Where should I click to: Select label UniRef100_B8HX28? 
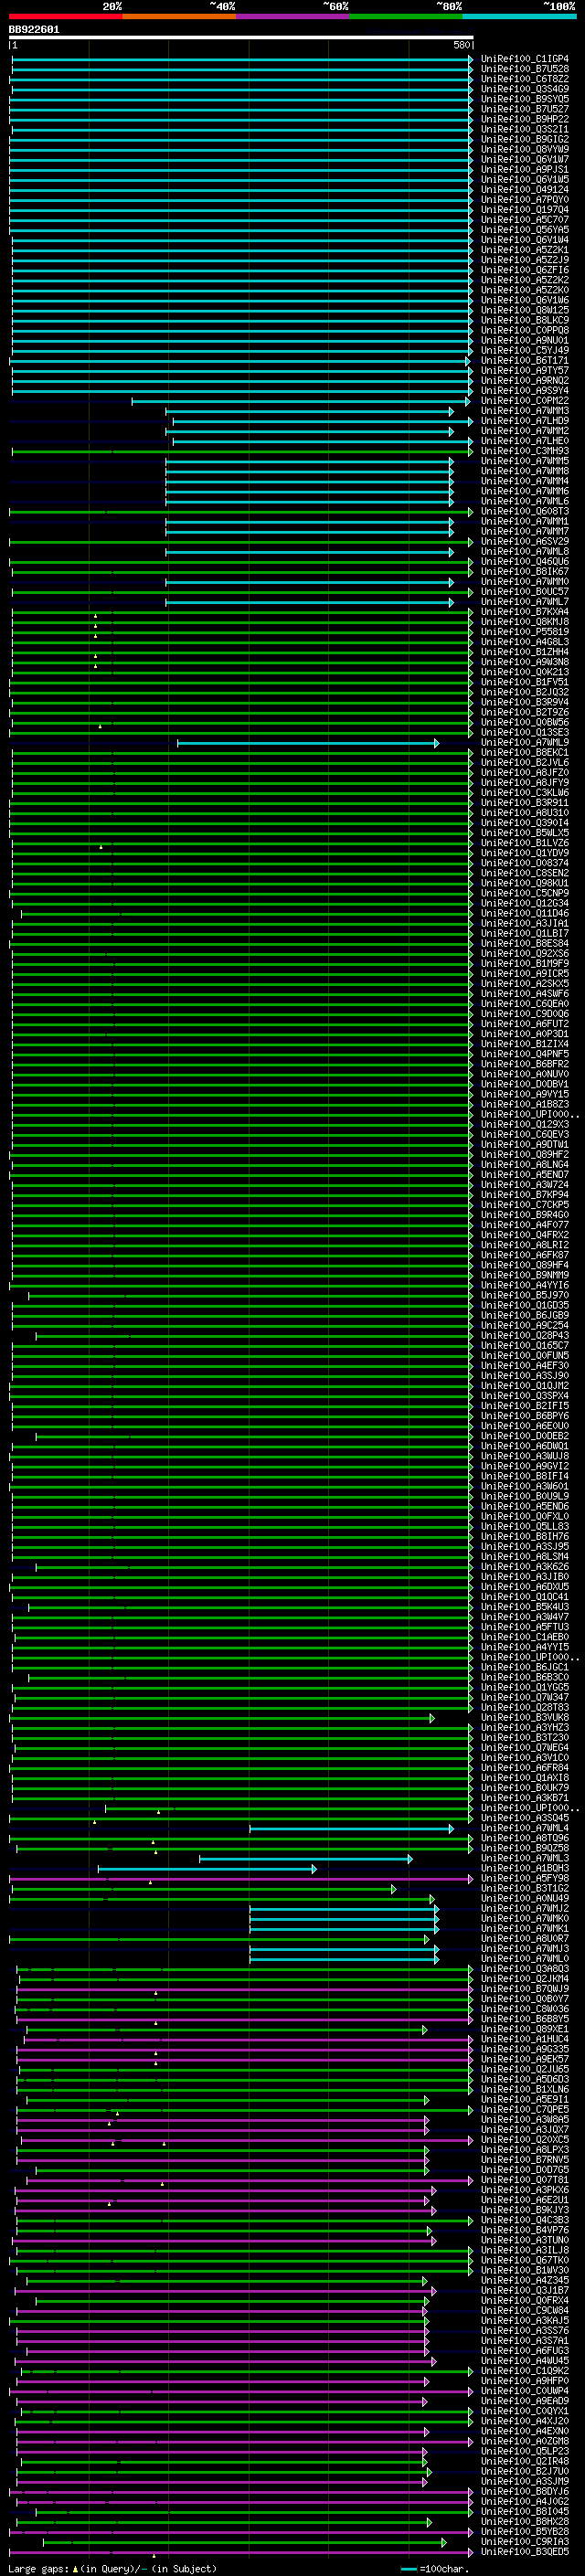pyautogui.click(x=524, y=2523)
